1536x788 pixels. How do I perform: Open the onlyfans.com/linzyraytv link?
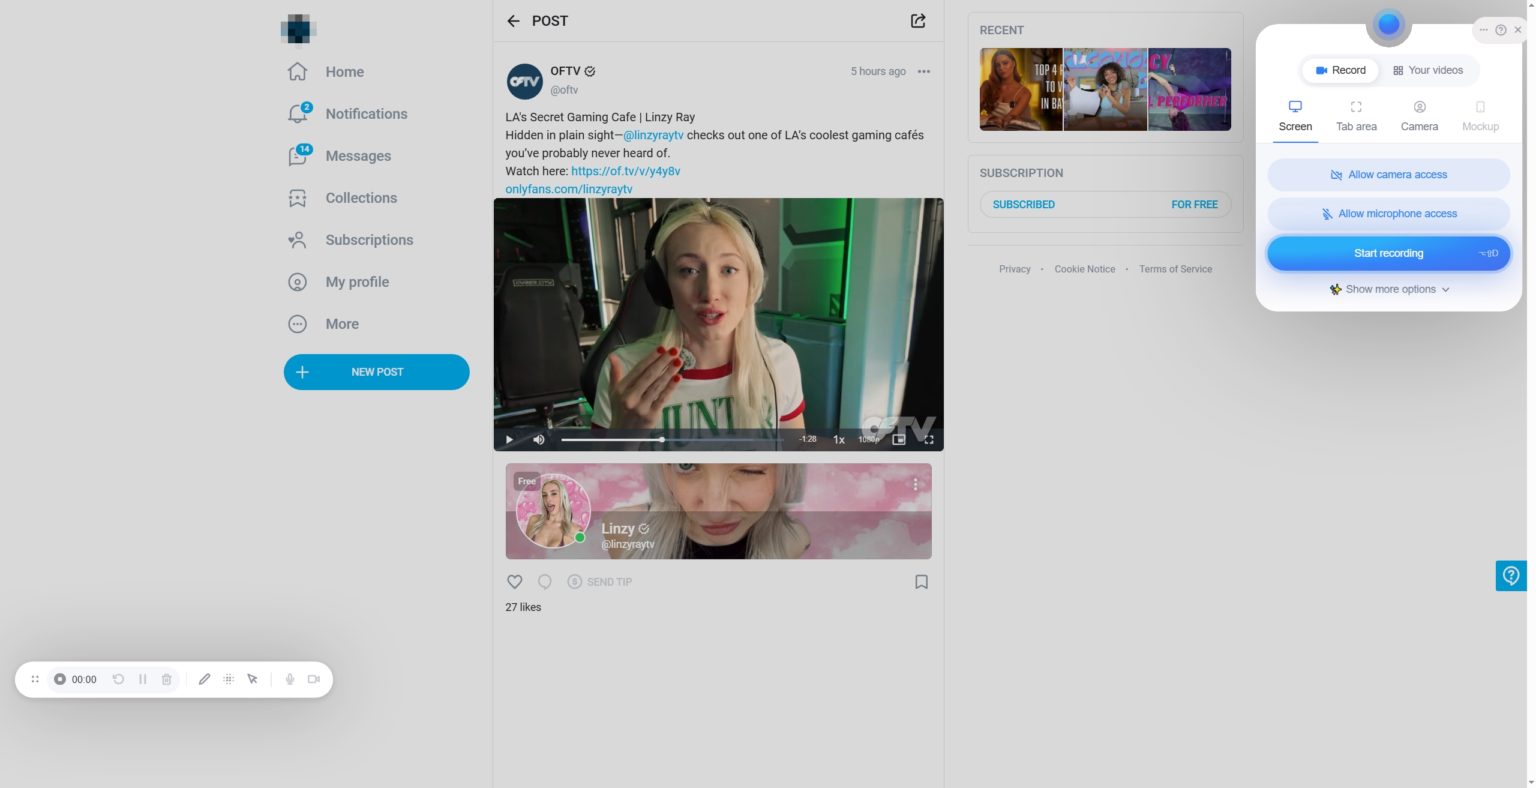[569, 189]
